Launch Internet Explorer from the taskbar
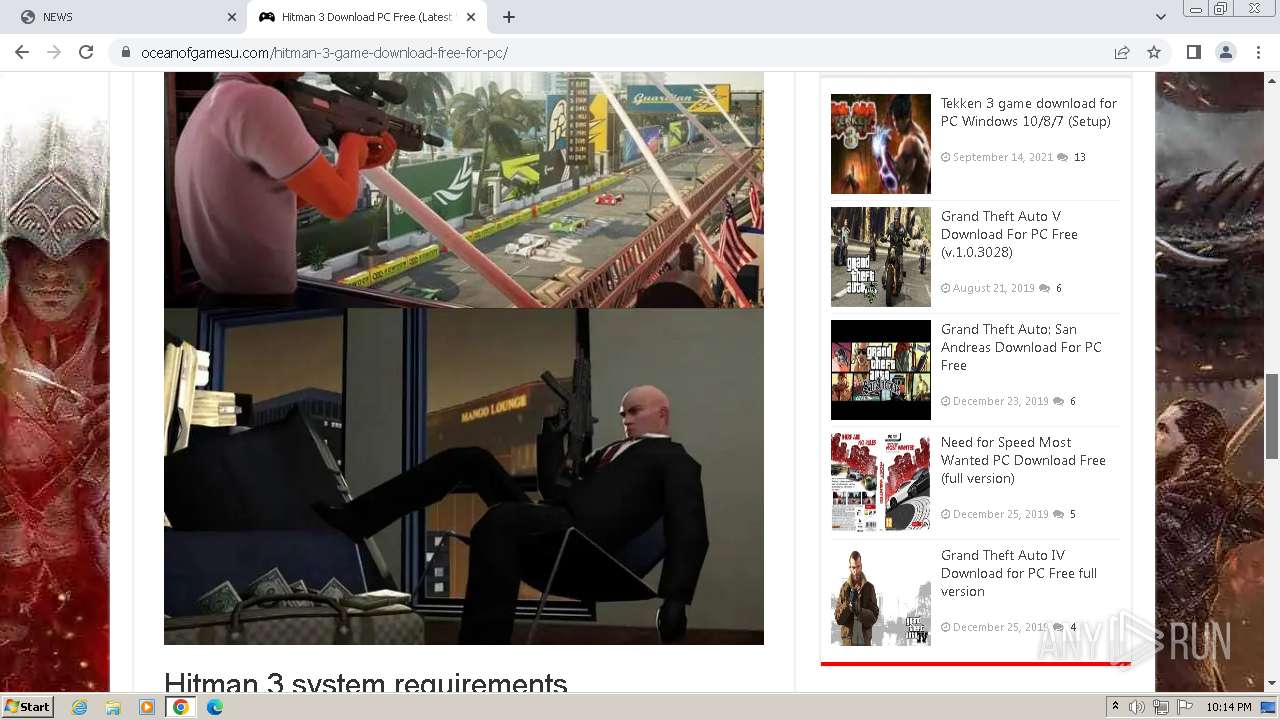The image size is (1280, 720). [79, 707]
